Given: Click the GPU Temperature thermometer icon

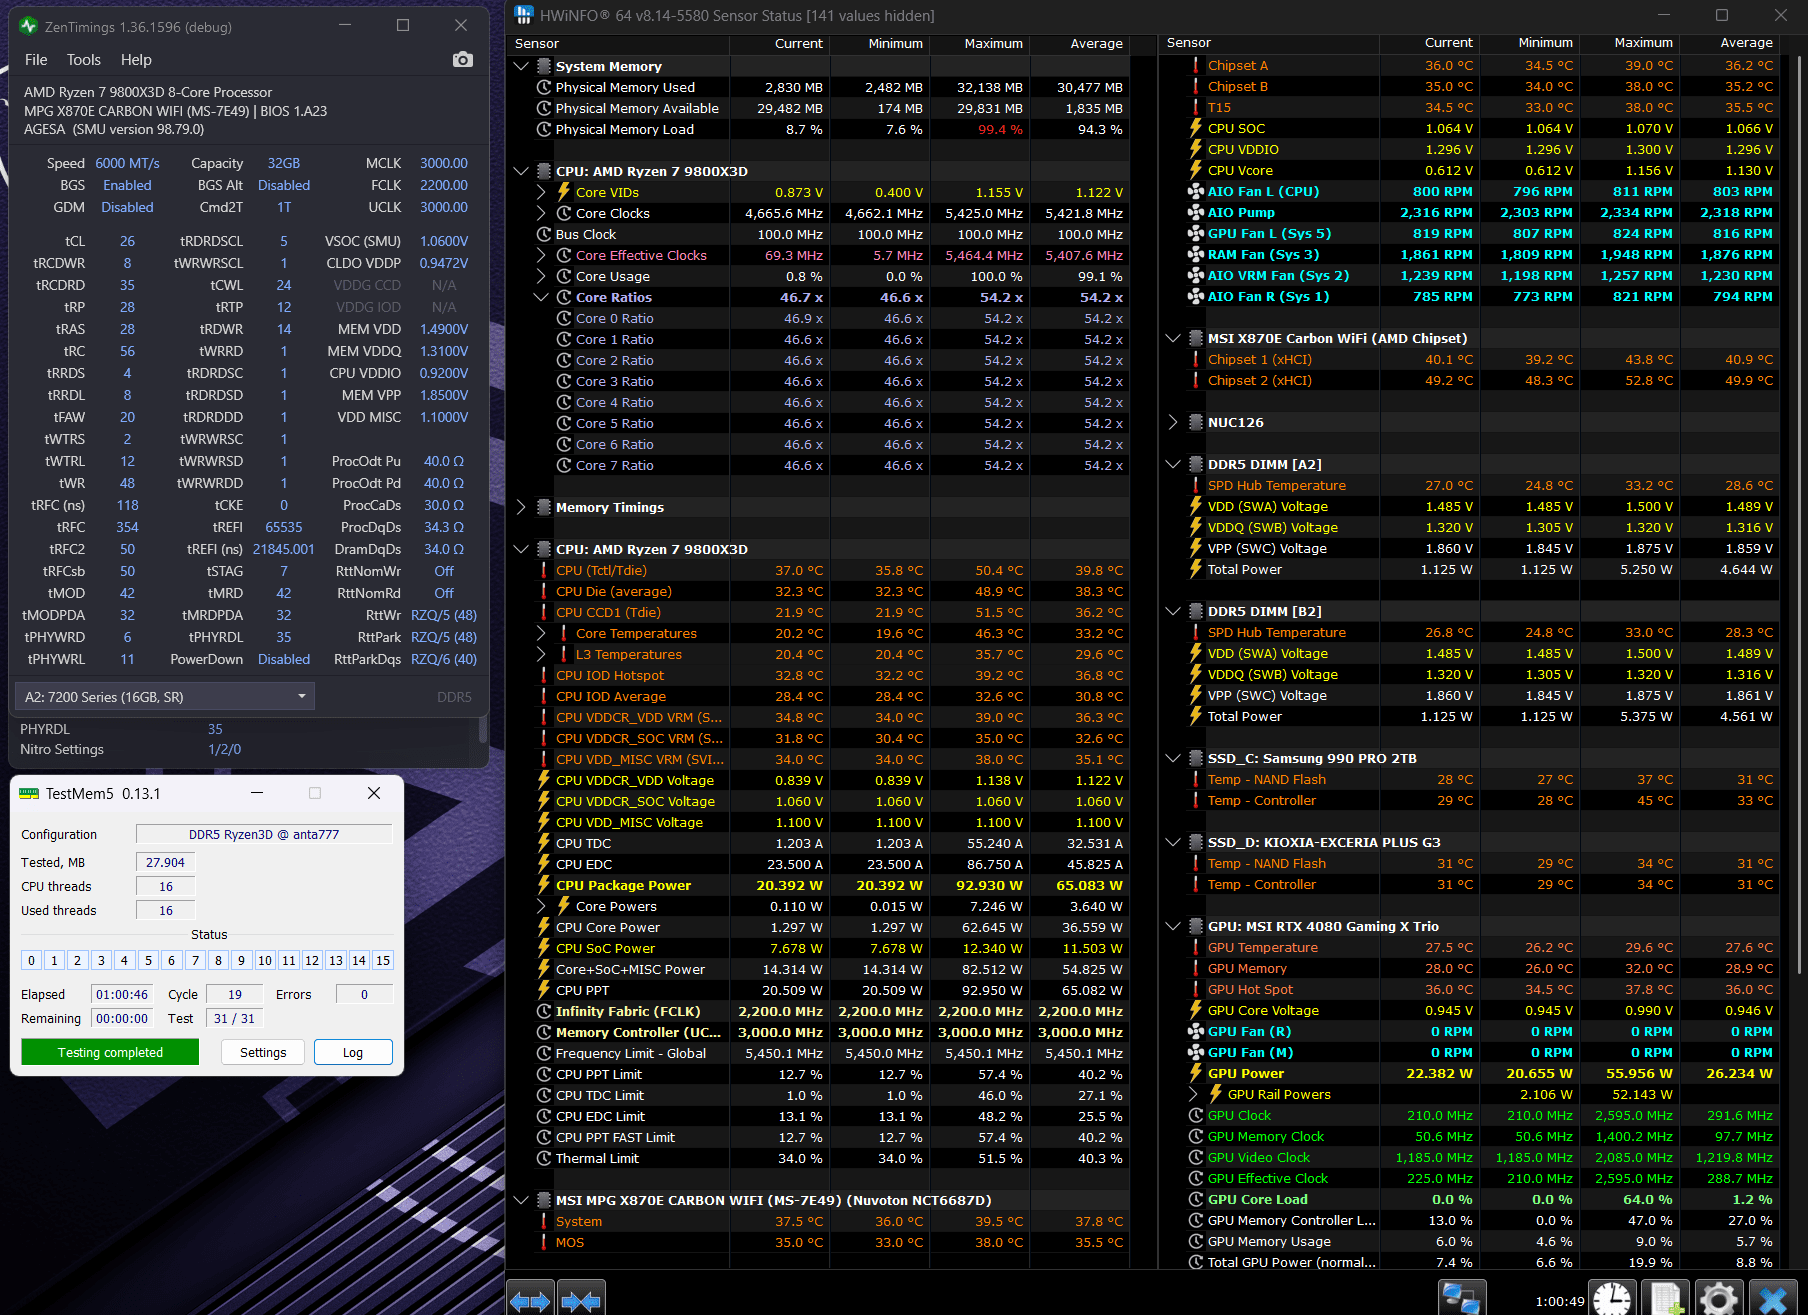Looking at the screenshot, I should tap(1195, 947).
